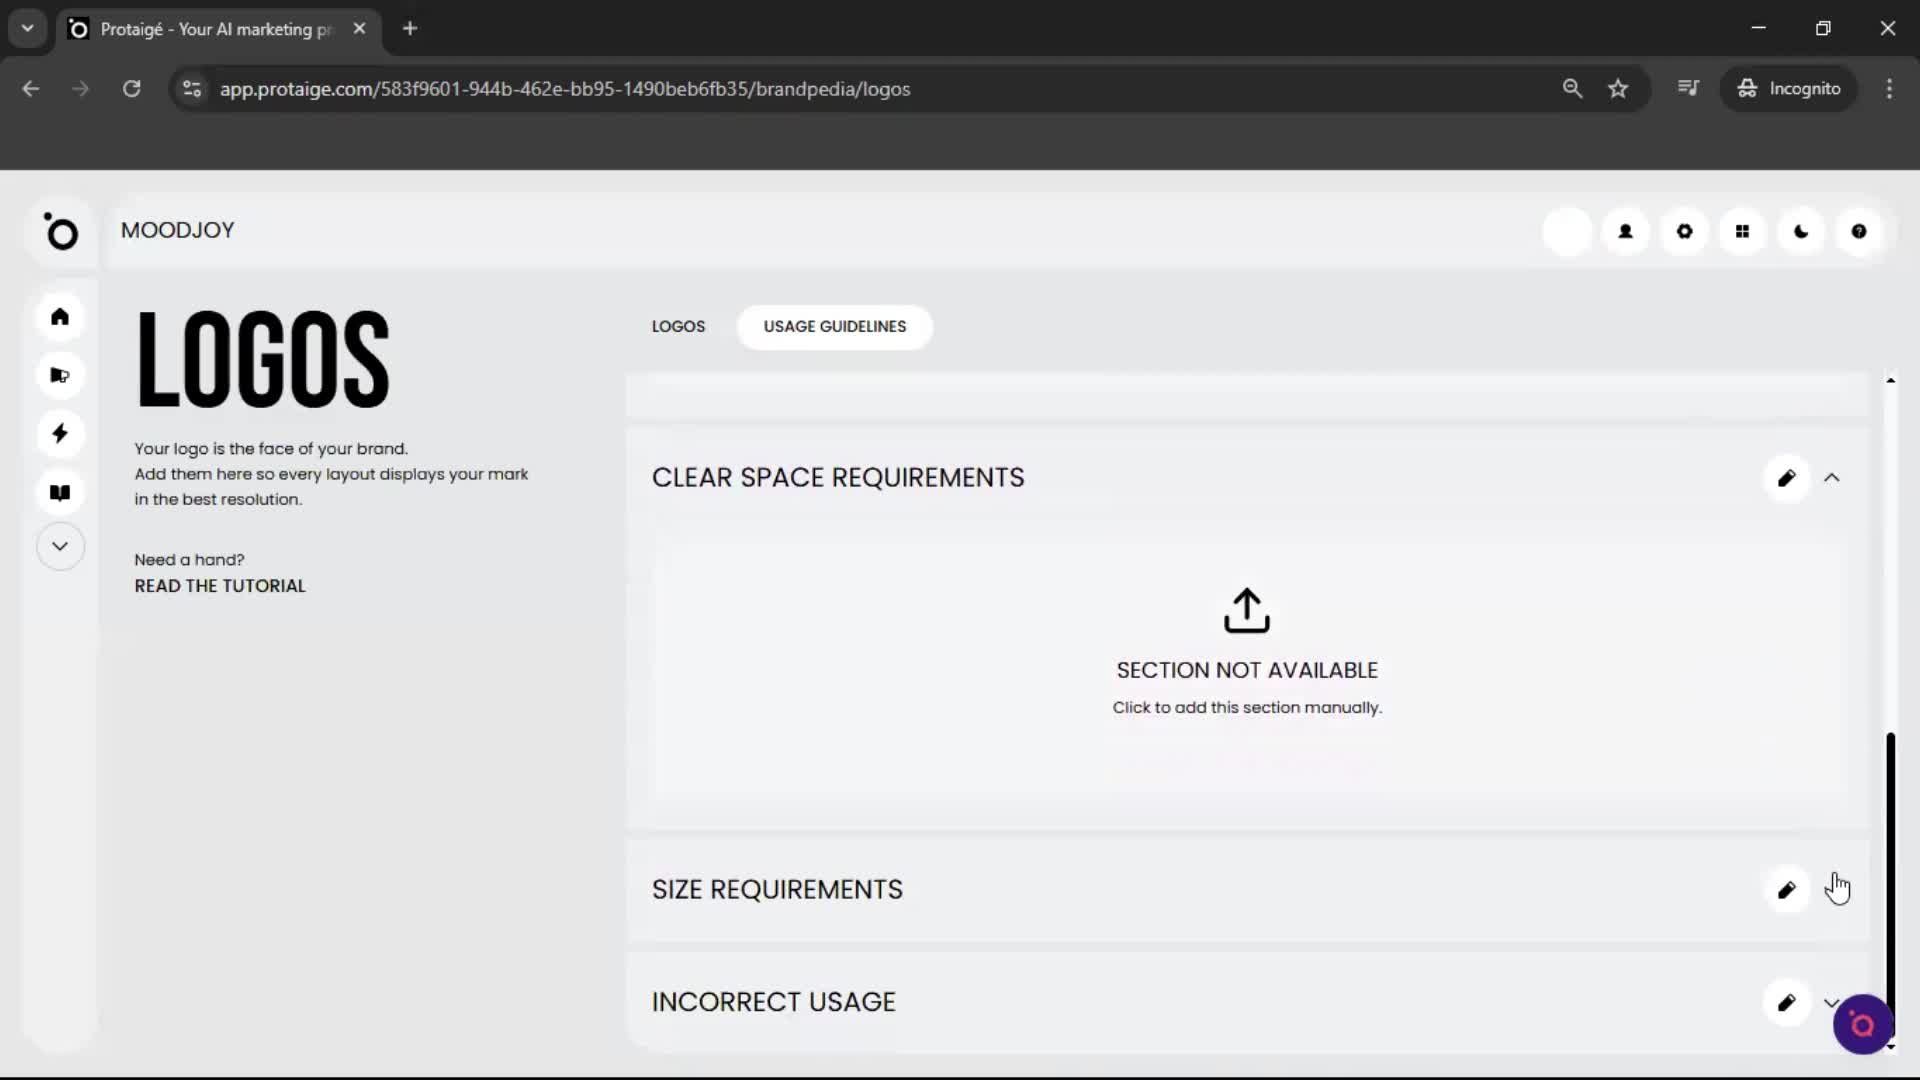This screenshot has height=1080, width=1920.
Task: Open the purple Protaigé chat assistant bubble
Action: [1861, 1024]
